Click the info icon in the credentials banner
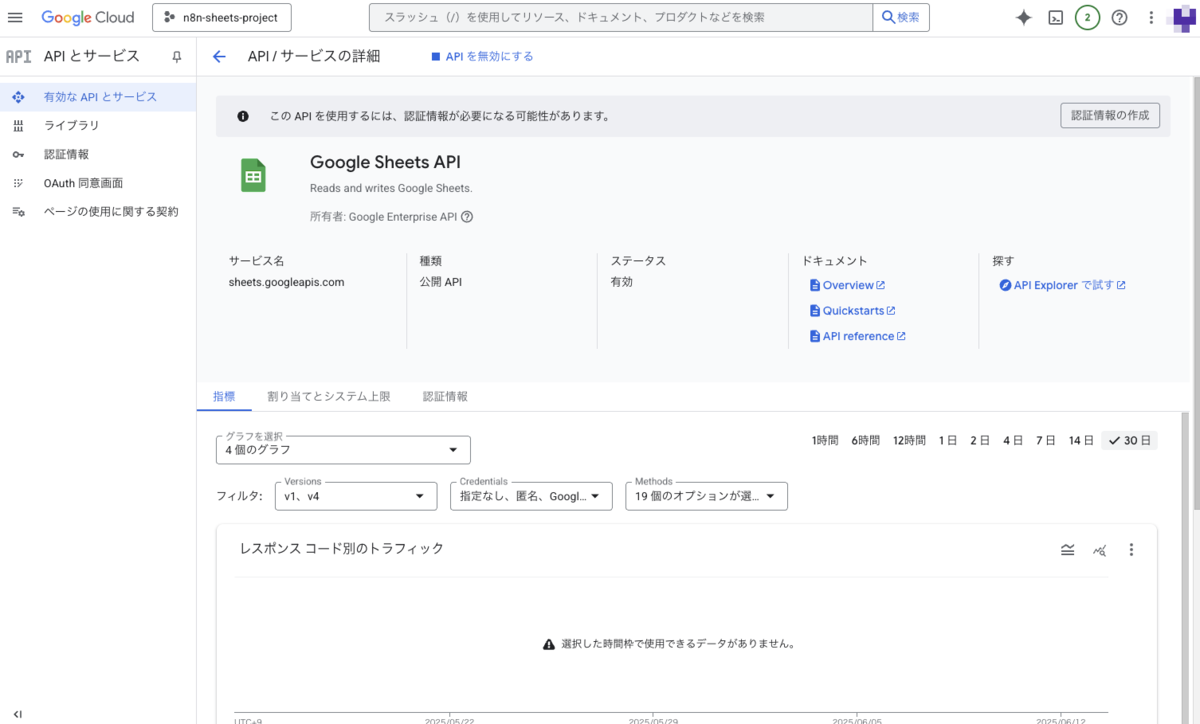Viewport: 1200px width, 724px height. tap(242, 116)
